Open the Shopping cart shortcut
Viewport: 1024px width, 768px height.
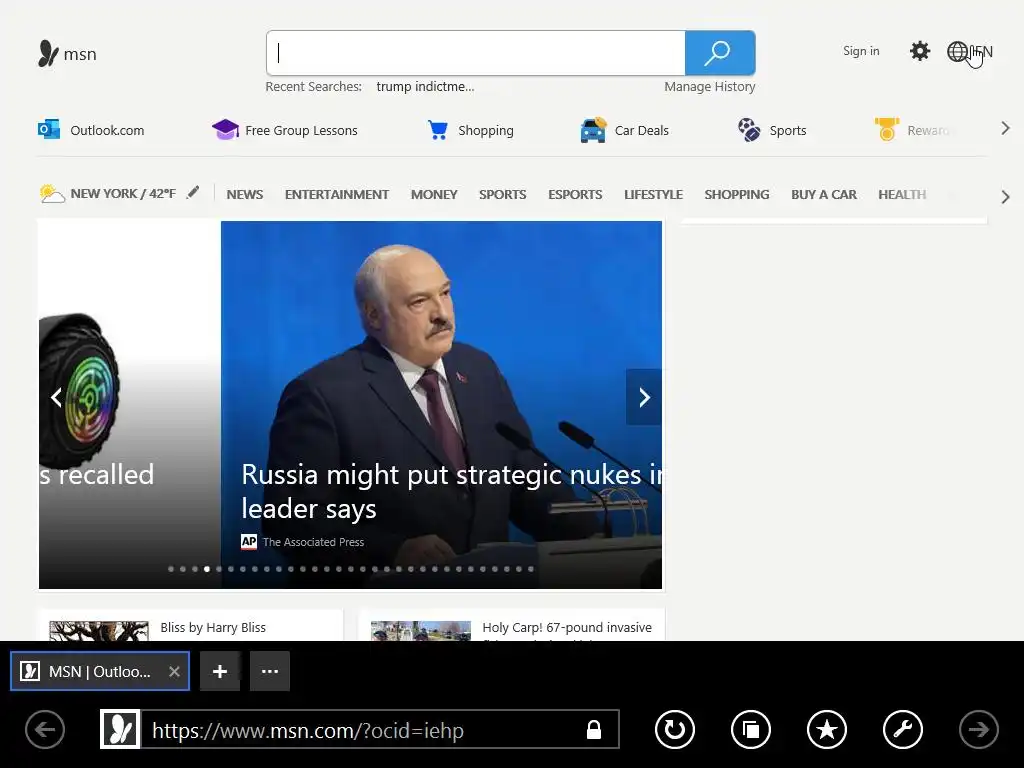tap(470, 130)
